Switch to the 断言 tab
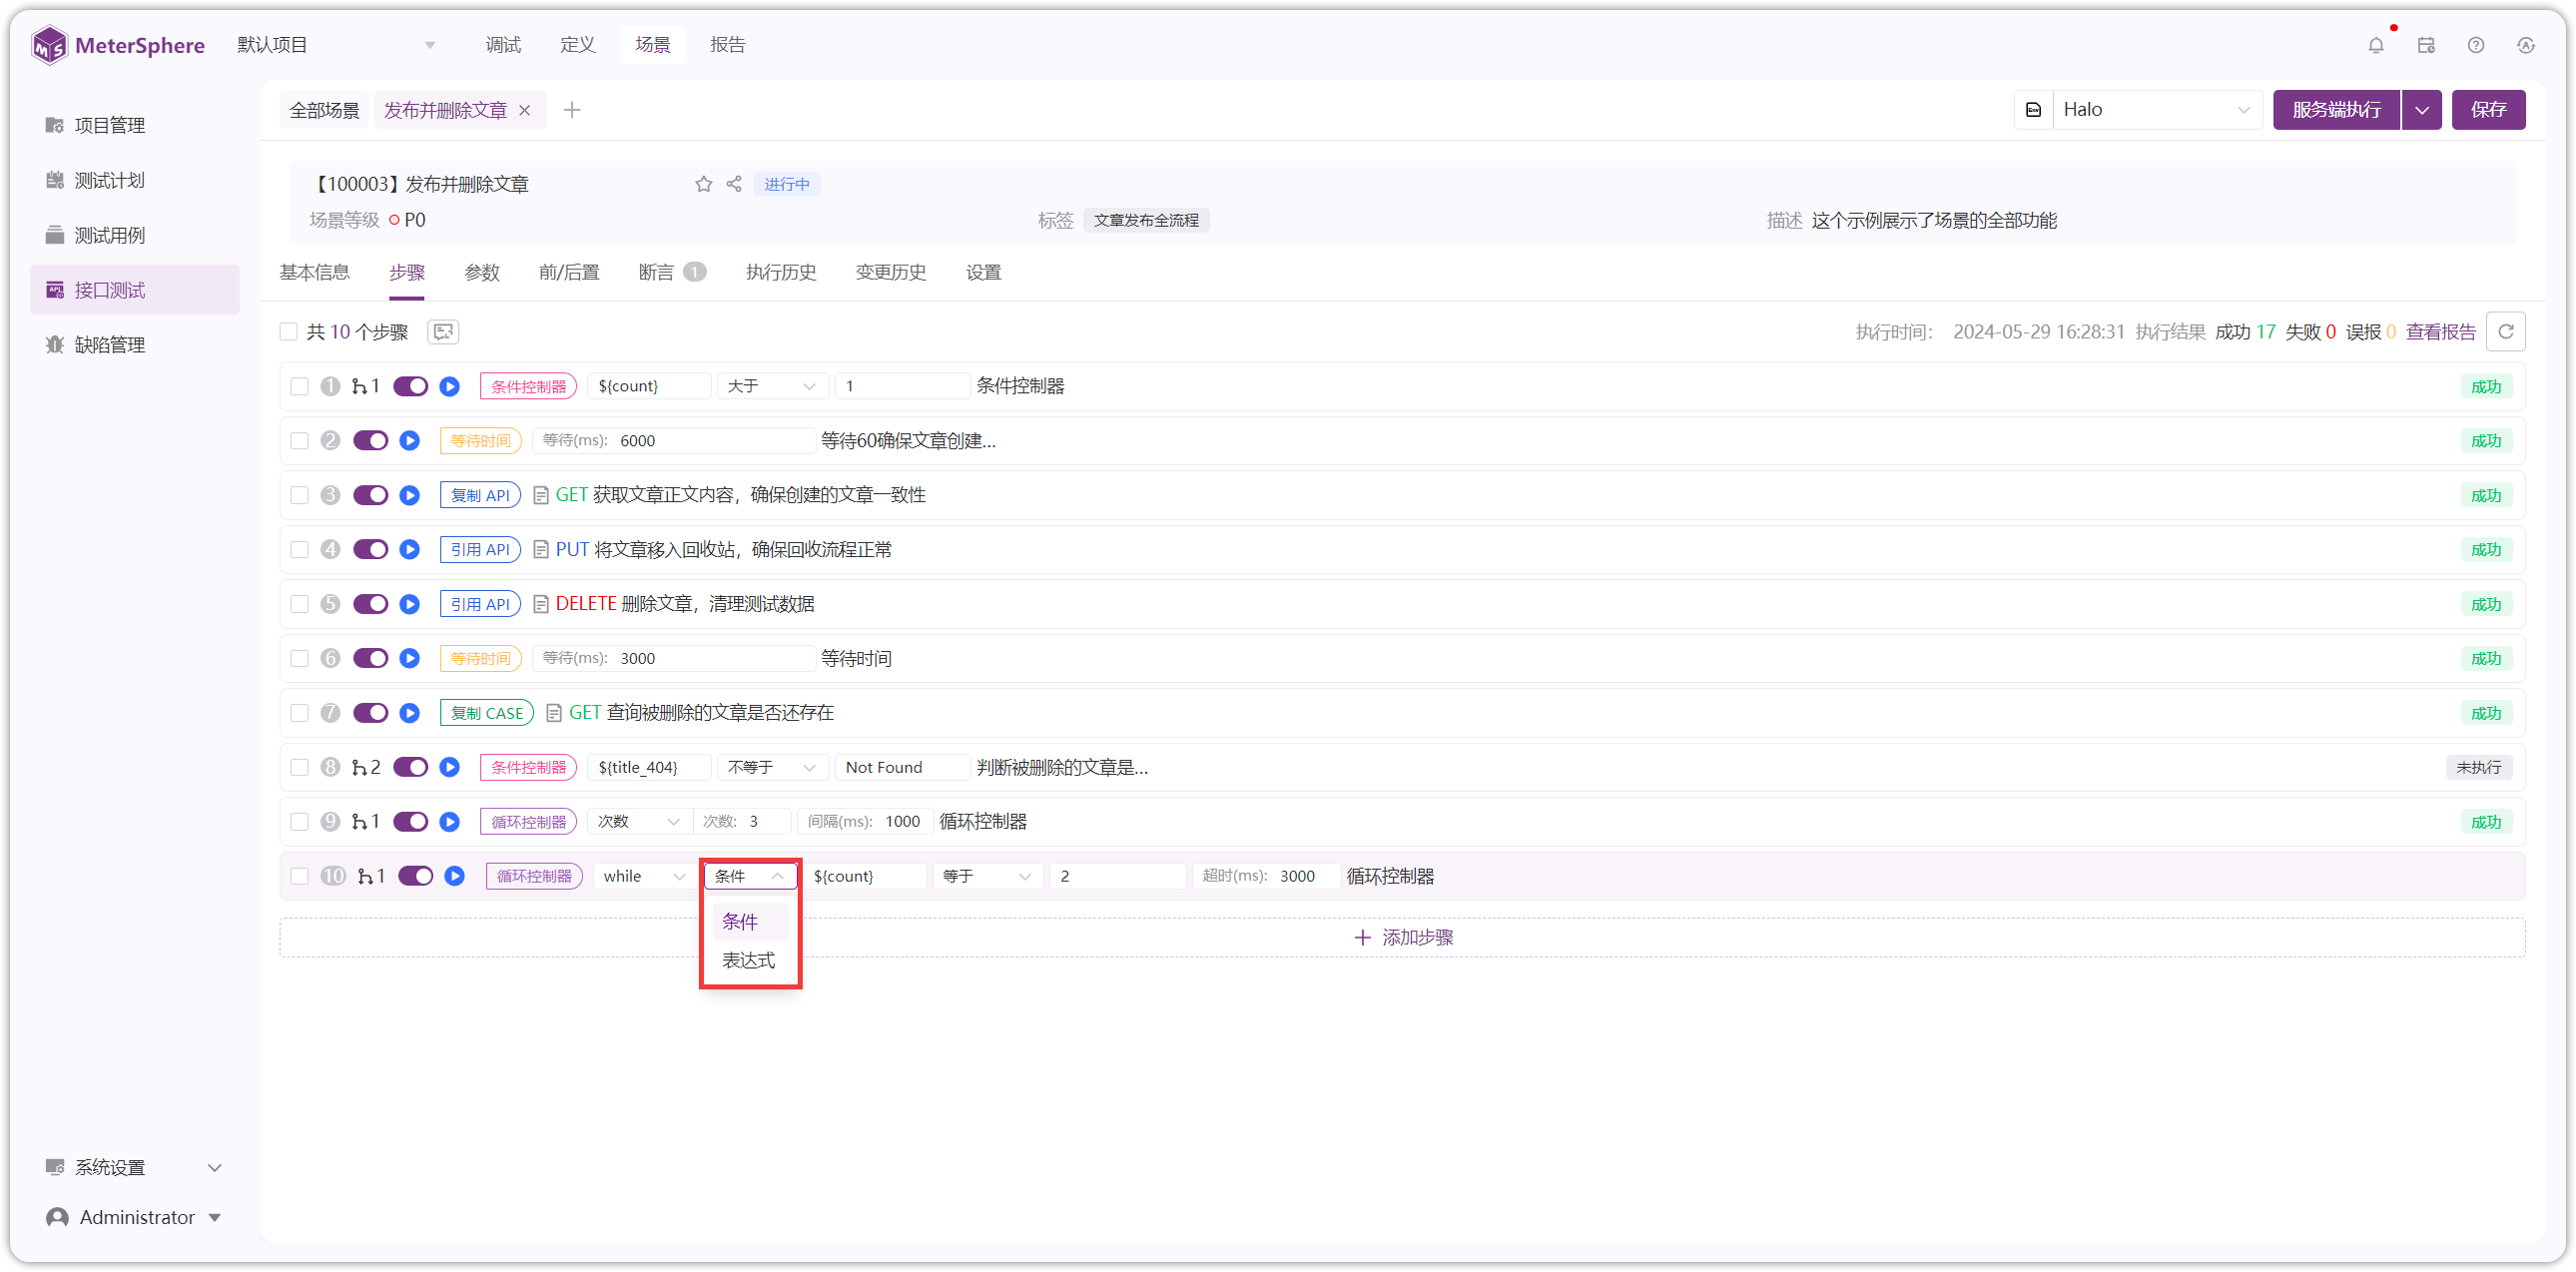This screenshot has width=2576, height=1272. 672,272
